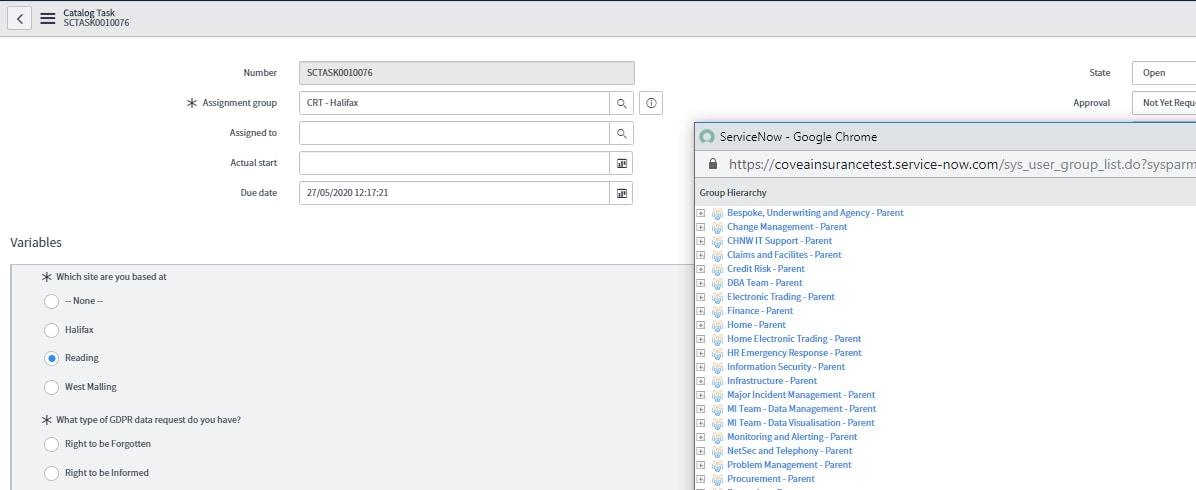
Task: Choose Right to be Forgotten option
Action: [51, 444]
